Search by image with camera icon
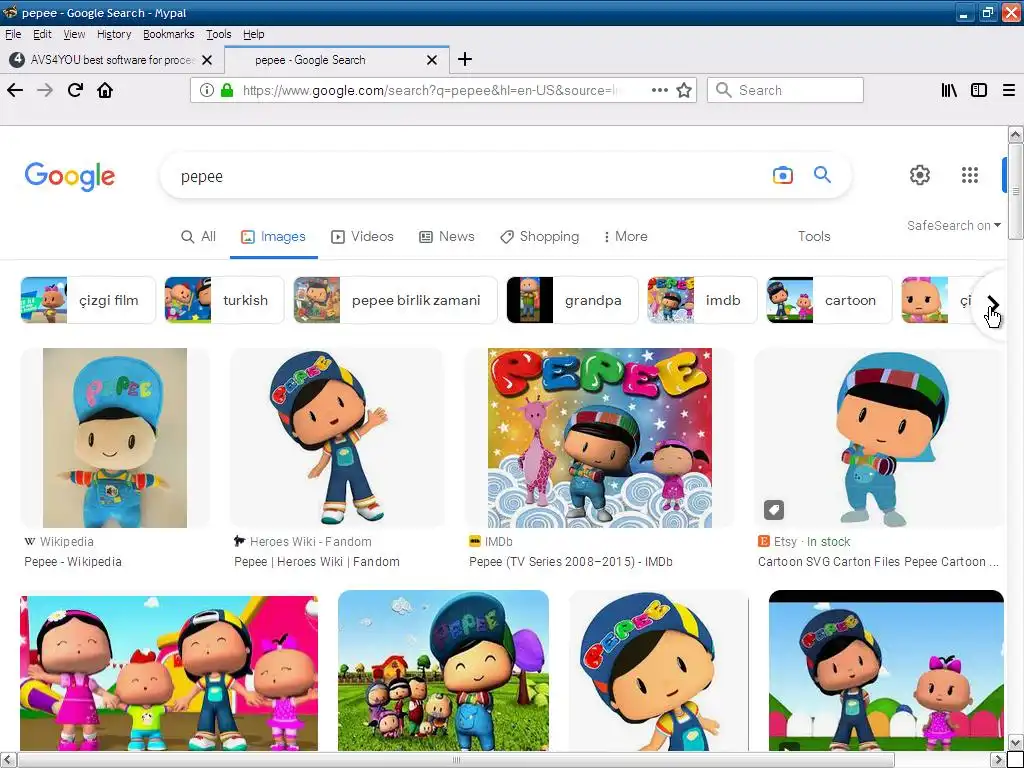The height and width of the screenshot is (768, 1024). point(782,175)
